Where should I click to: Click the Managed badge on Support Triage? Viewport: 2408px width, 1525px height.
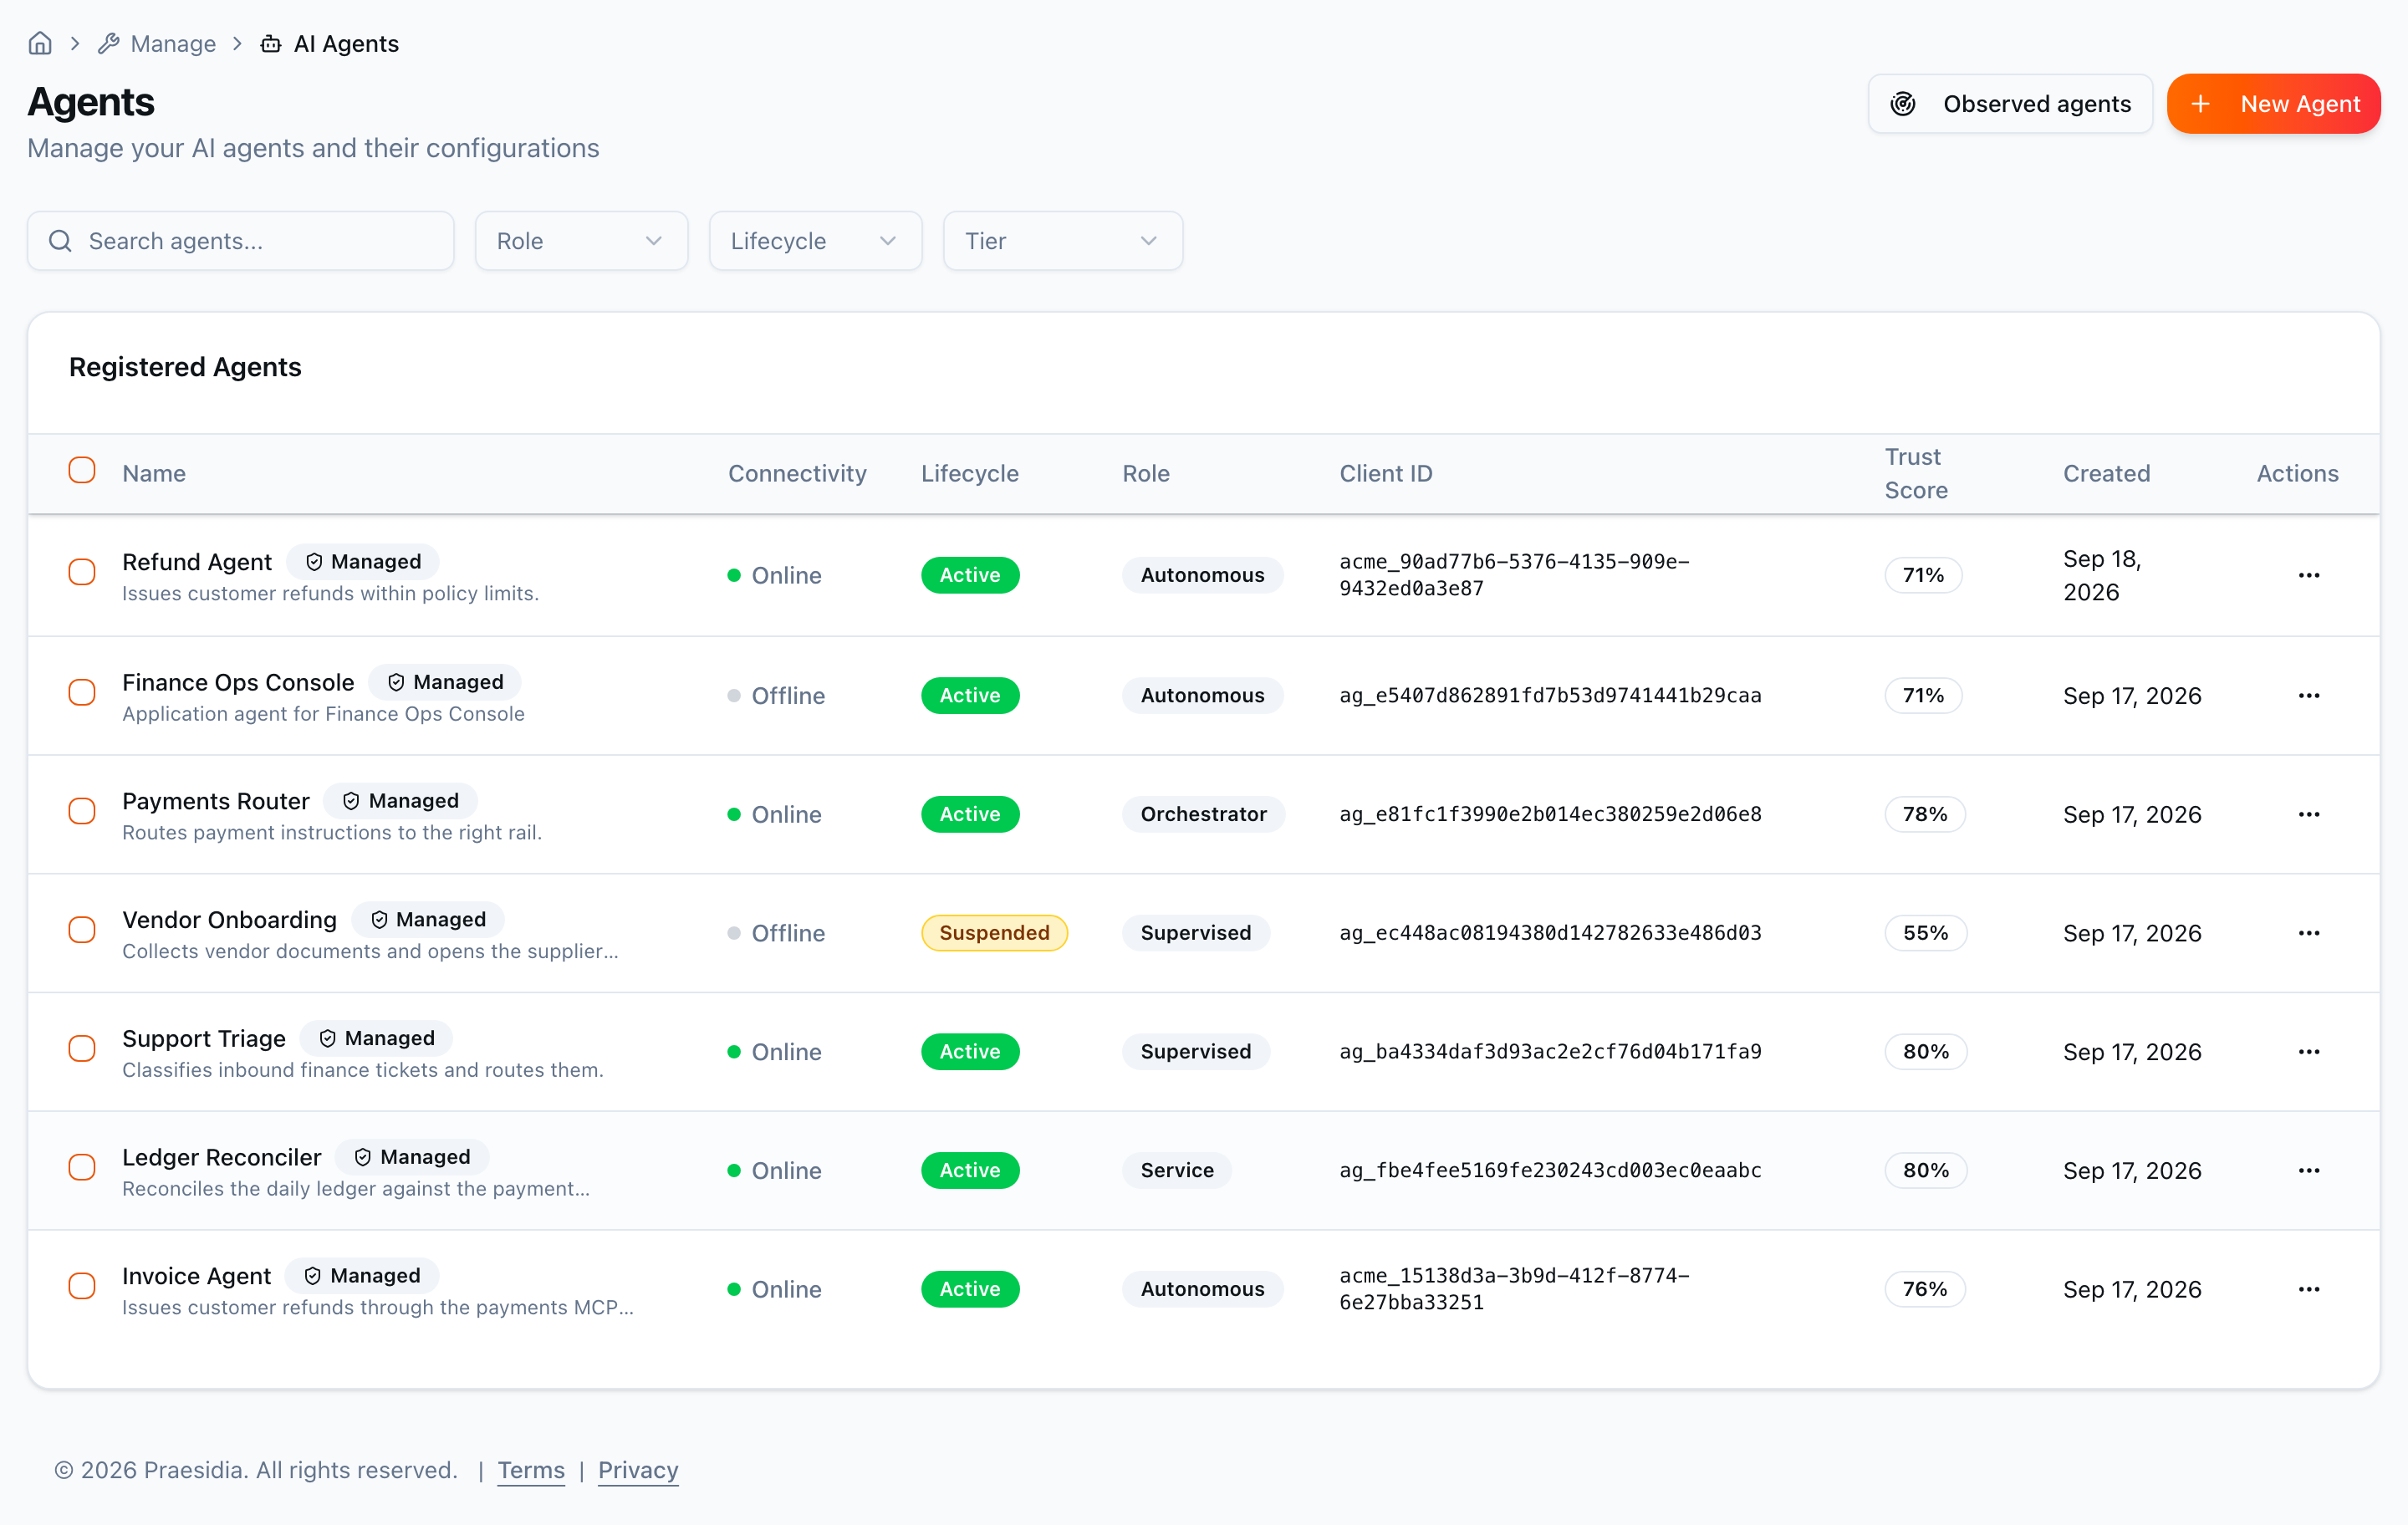click(377, 1038)
